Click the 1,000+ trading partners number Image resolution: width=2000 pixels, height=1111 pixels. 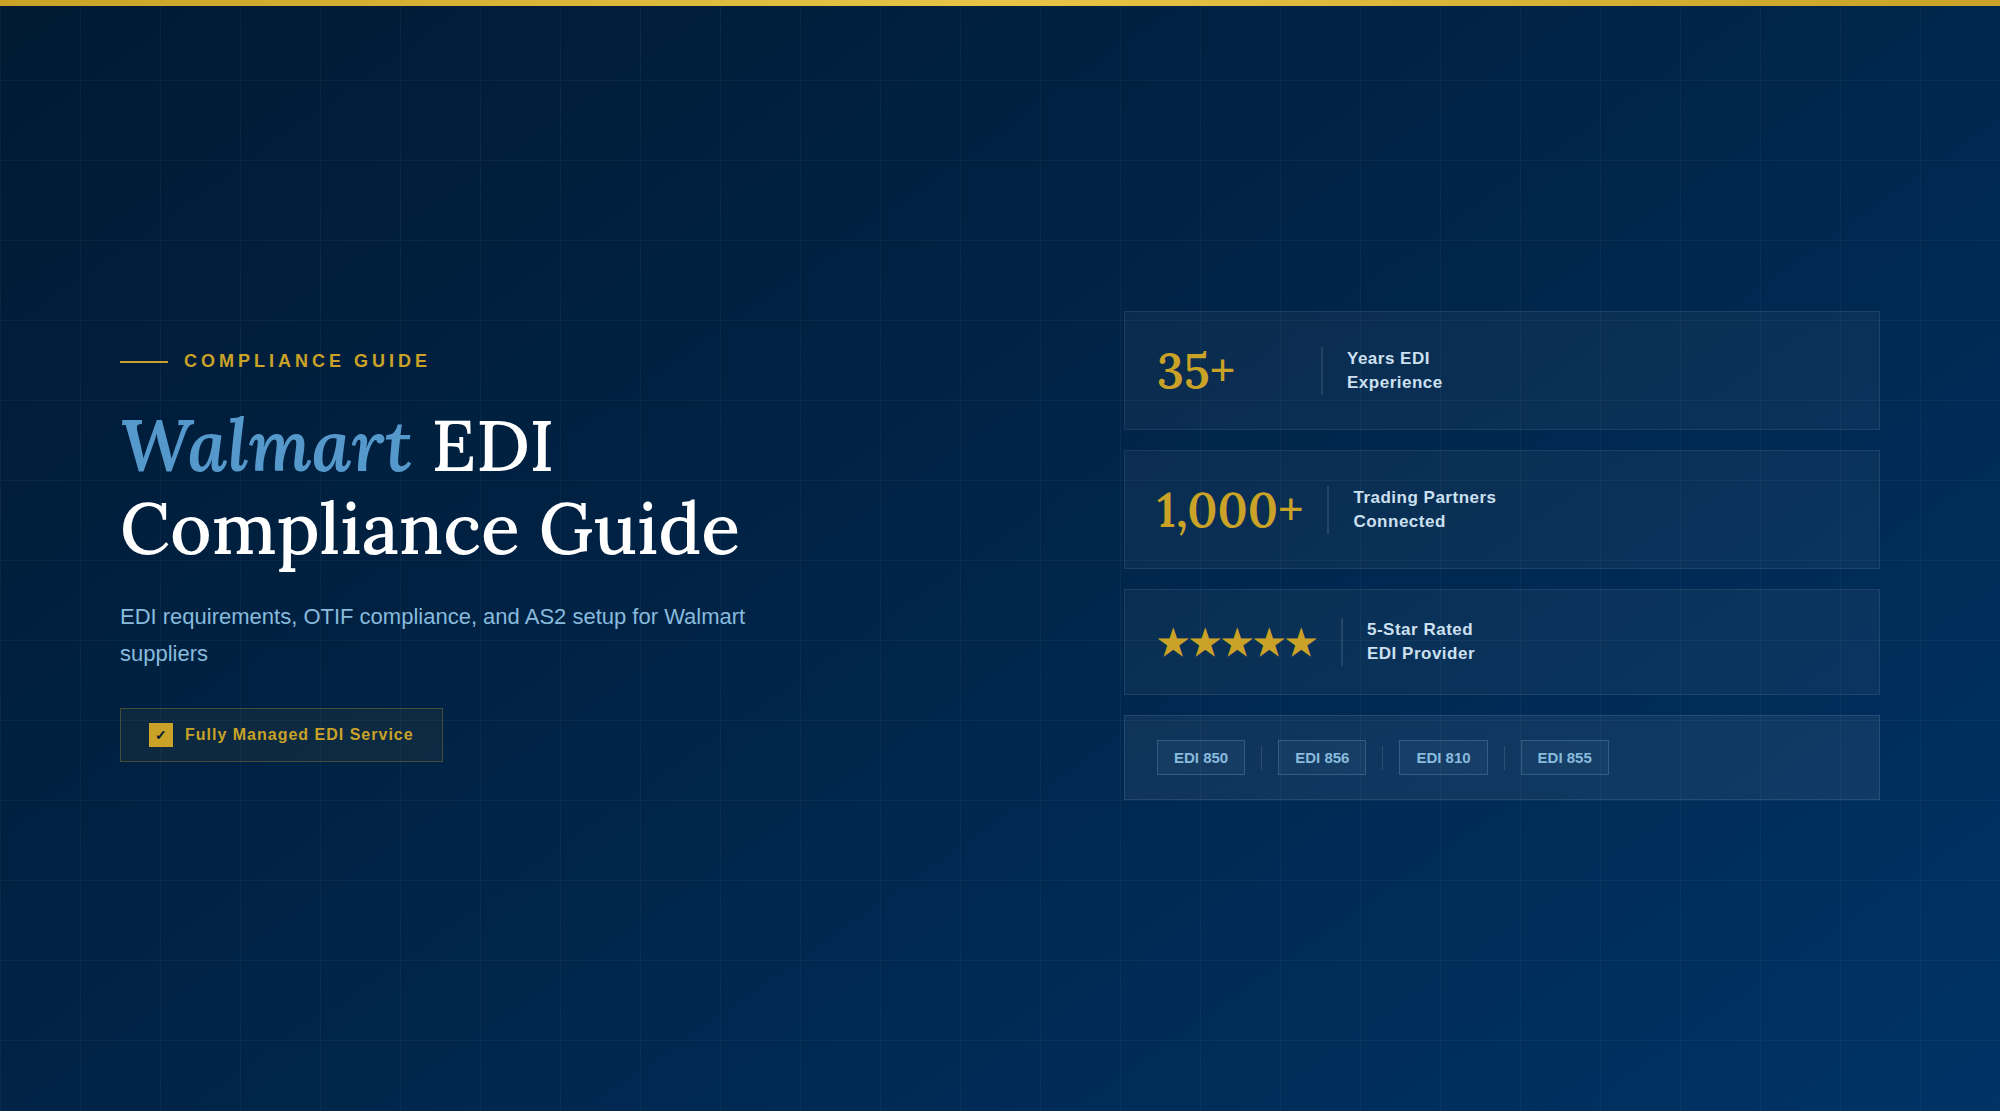[1229, 511]
